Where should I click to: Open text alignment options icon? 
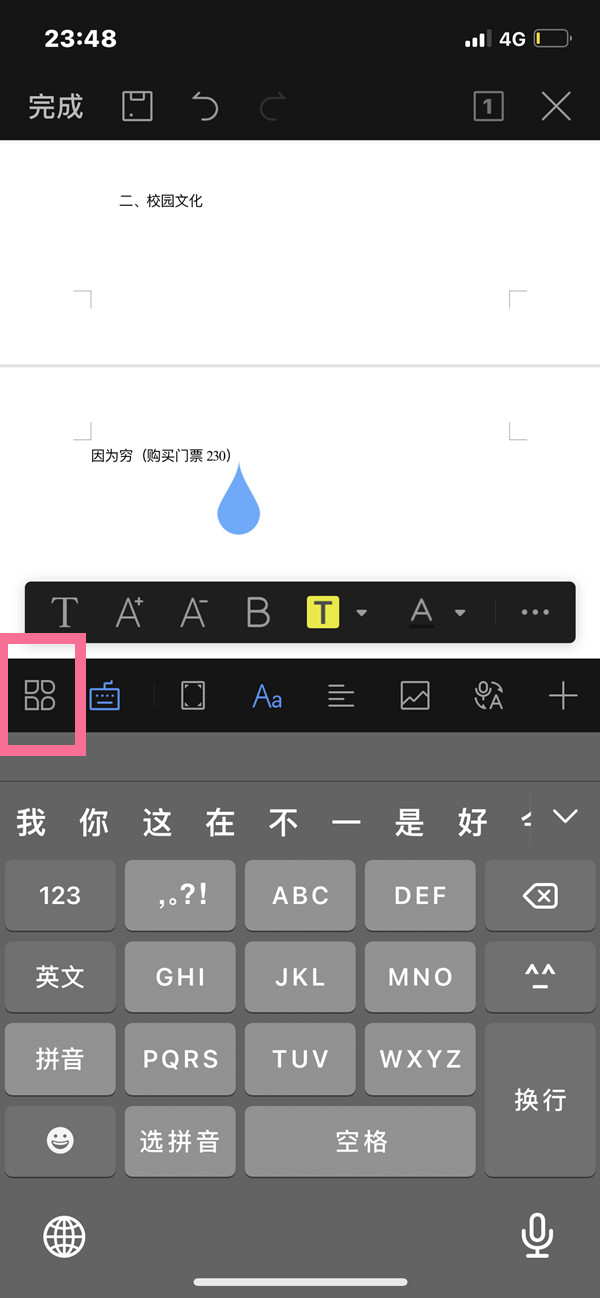point(341,695)
